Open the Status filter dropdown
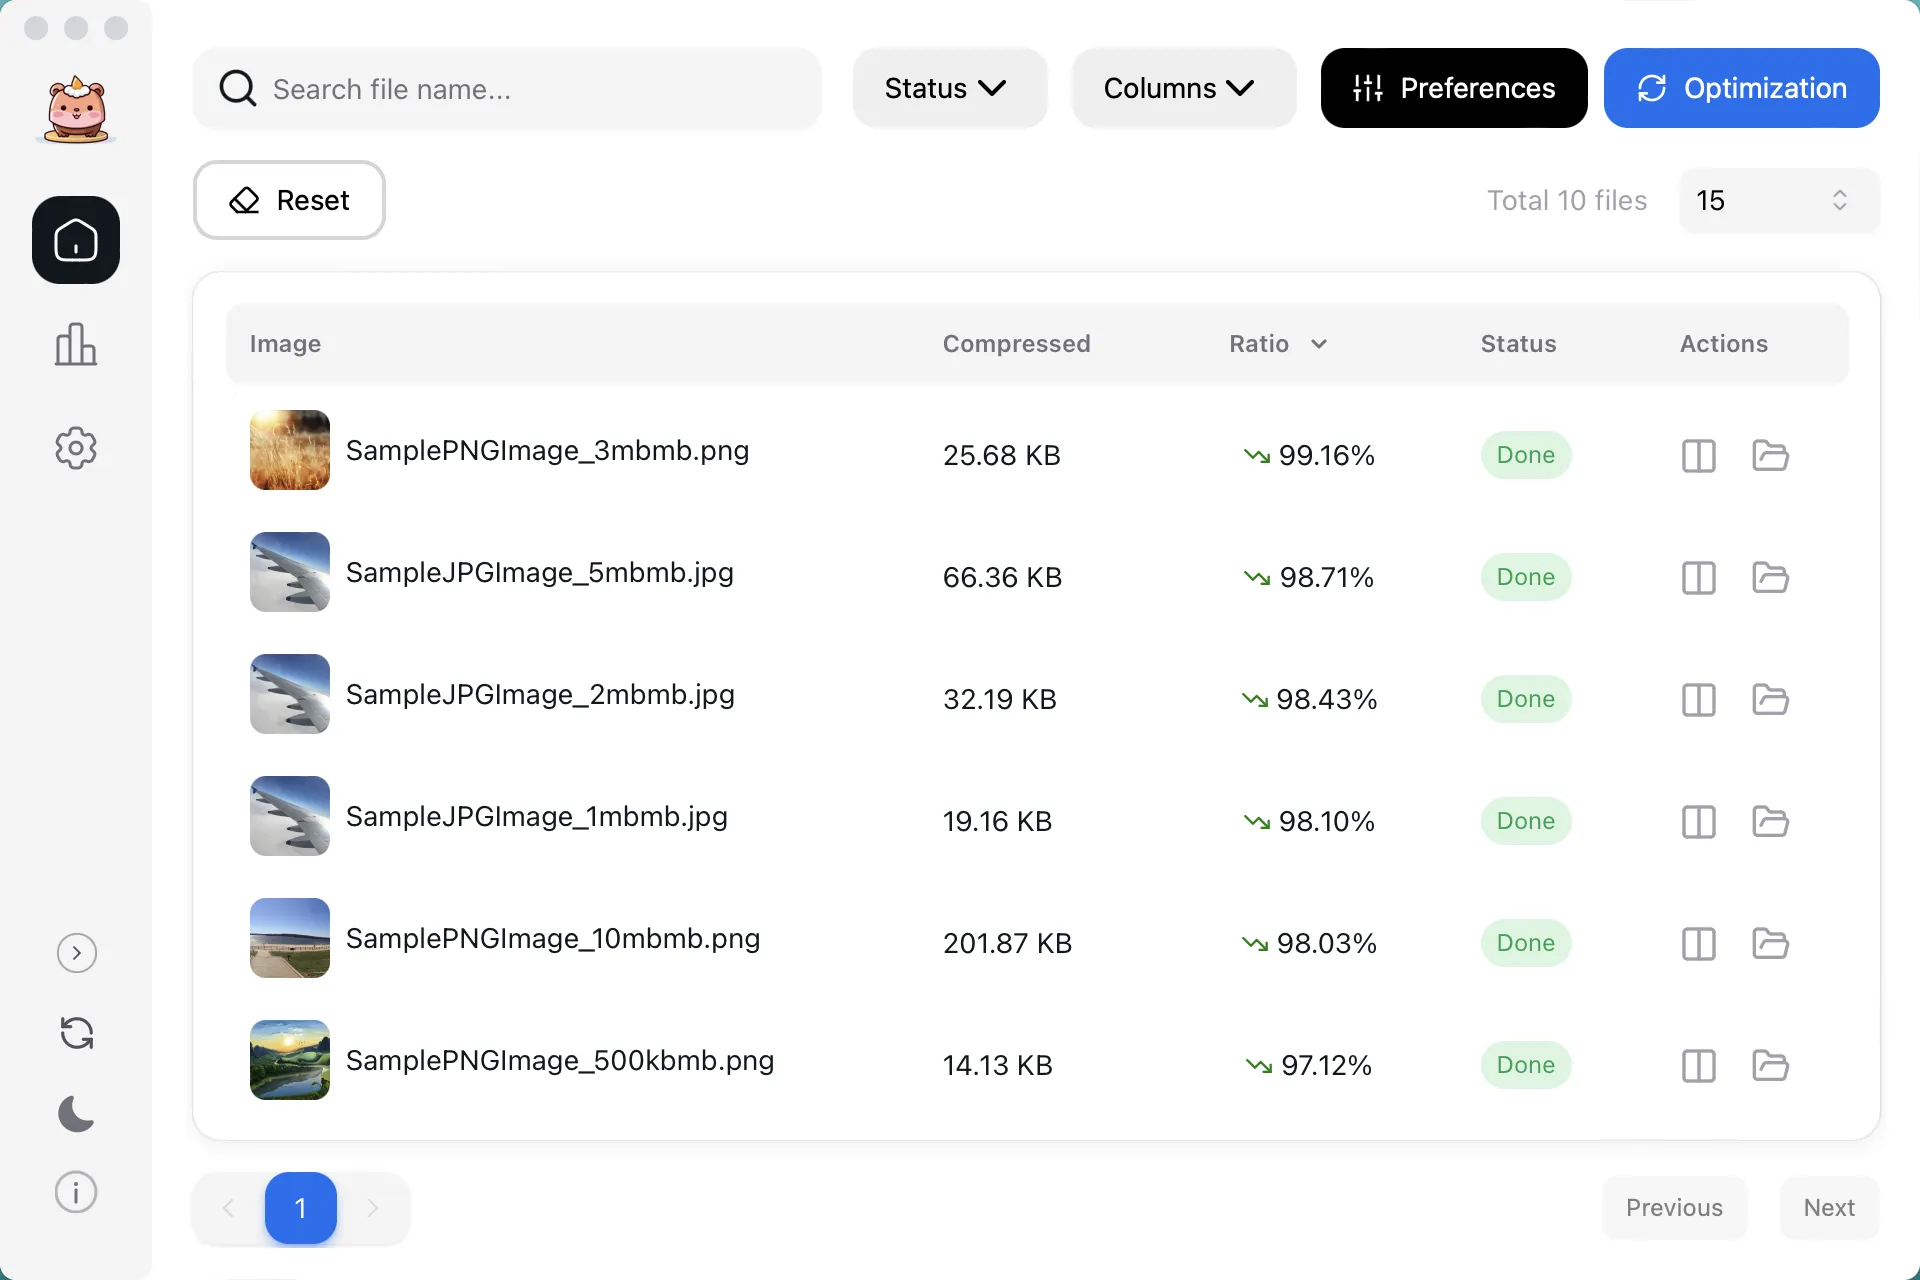Viewport: 1920px width, 1280px height. (x=949, y=88)
